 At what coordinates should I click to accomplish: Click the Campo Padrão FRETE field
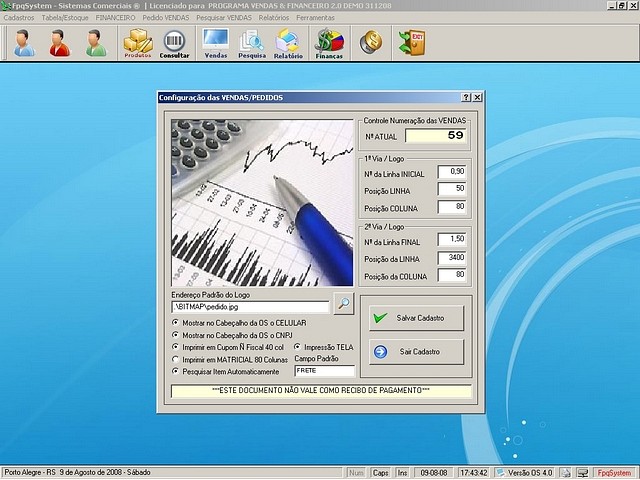(x=317, y=371)
